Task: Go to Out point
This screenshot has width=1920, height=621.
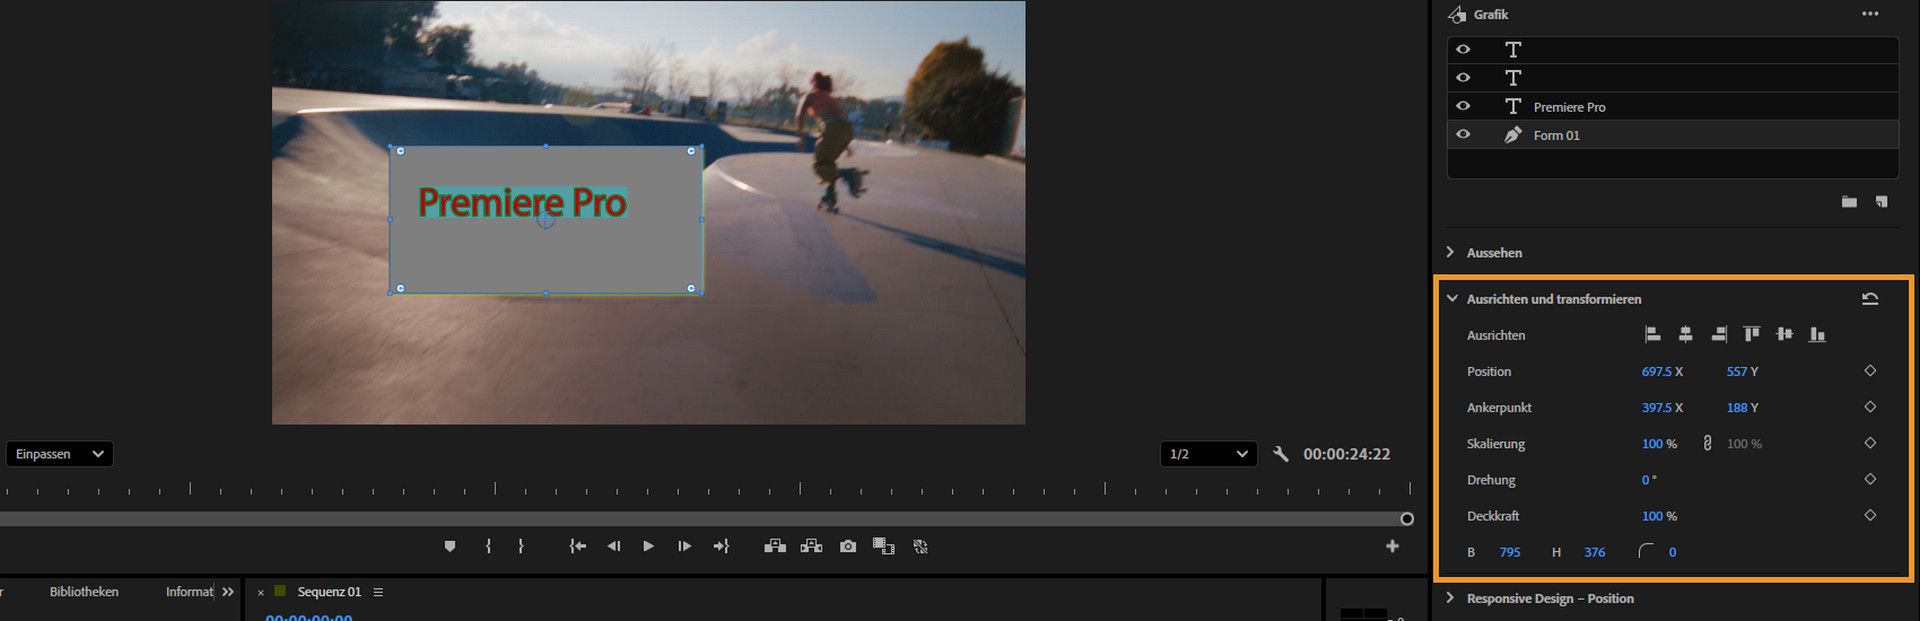Action: (721, 546)
